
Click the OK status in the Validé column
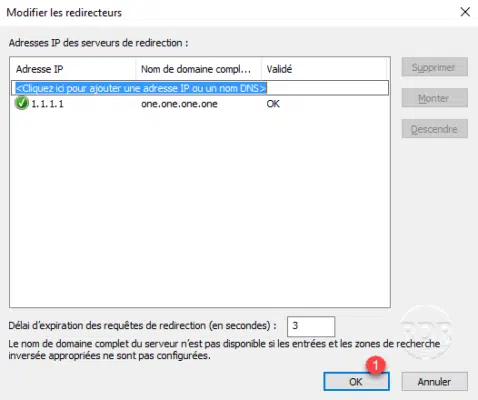(273, 104)
